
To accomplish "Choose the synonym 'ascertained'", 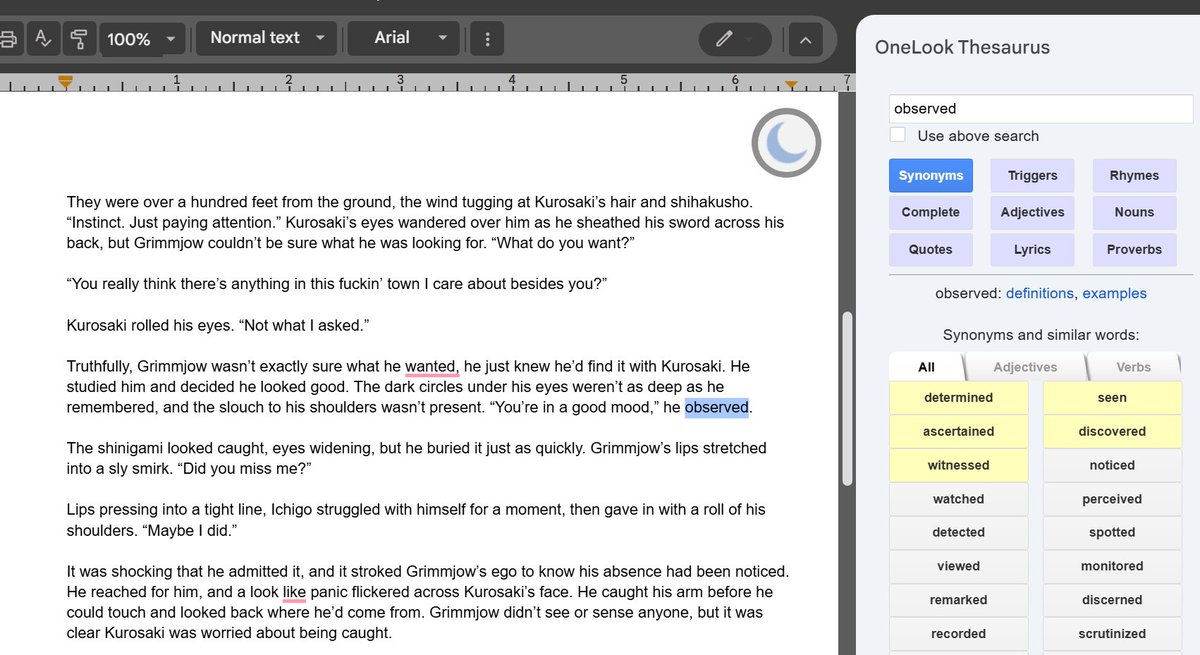I will point(958,432).
